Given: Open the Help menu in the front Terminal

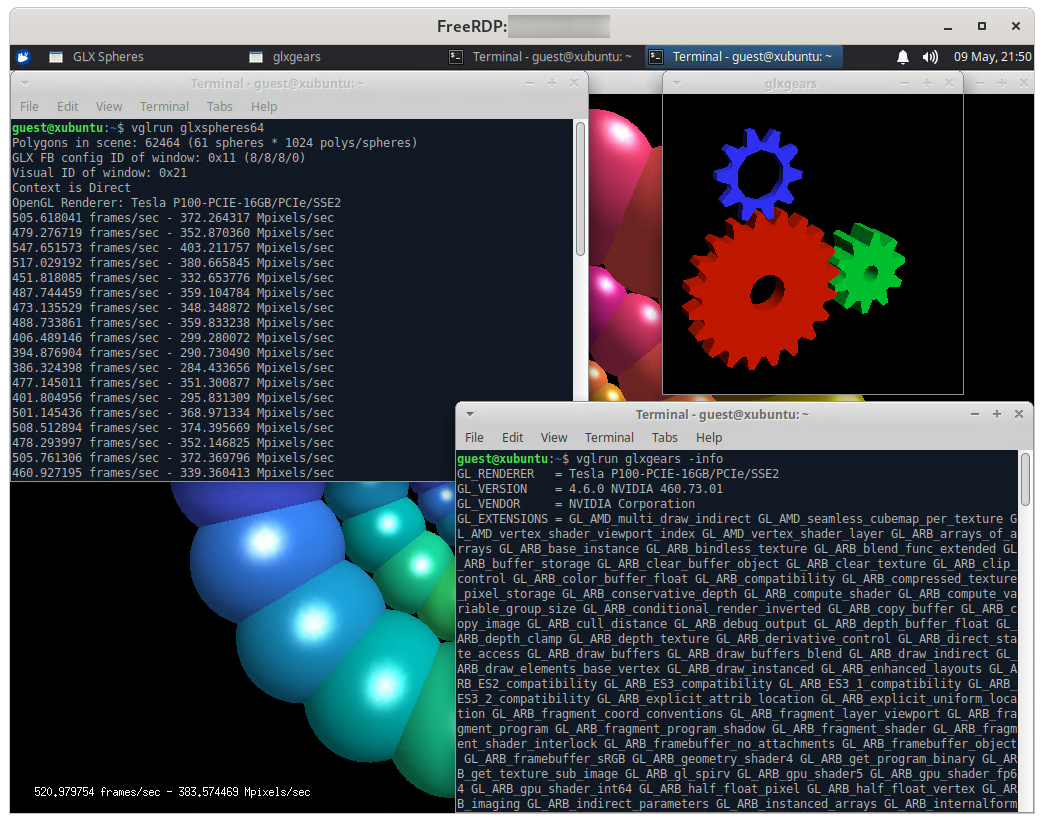Looking at the screenshot, I should (x=709, y=437).
